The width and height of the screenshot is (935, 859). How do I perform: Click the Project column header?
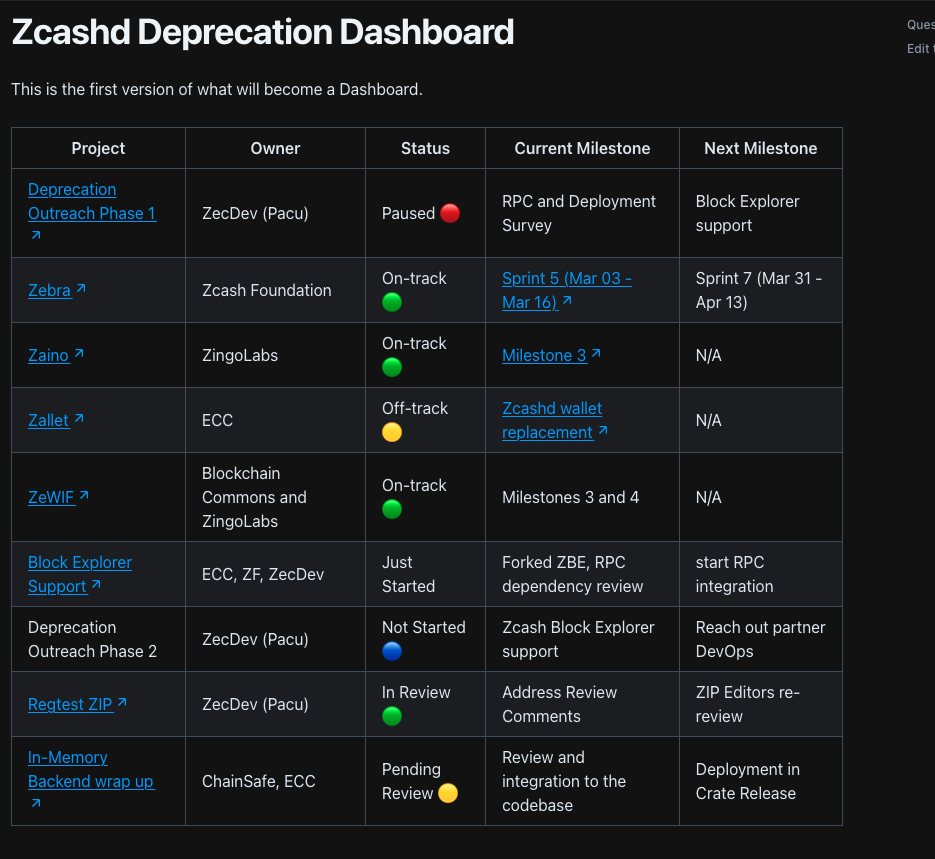coord(98,148)
